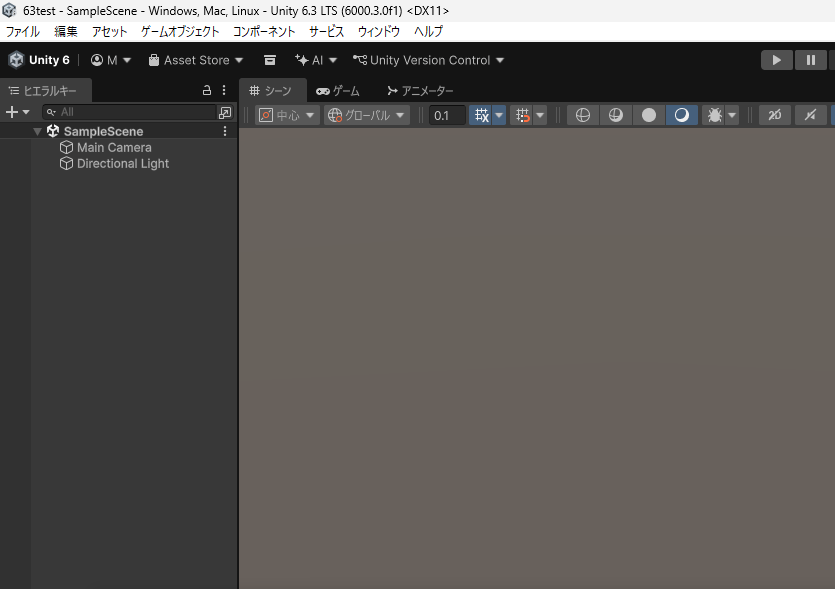Open the Package Manager box icon

coord(270,60)
